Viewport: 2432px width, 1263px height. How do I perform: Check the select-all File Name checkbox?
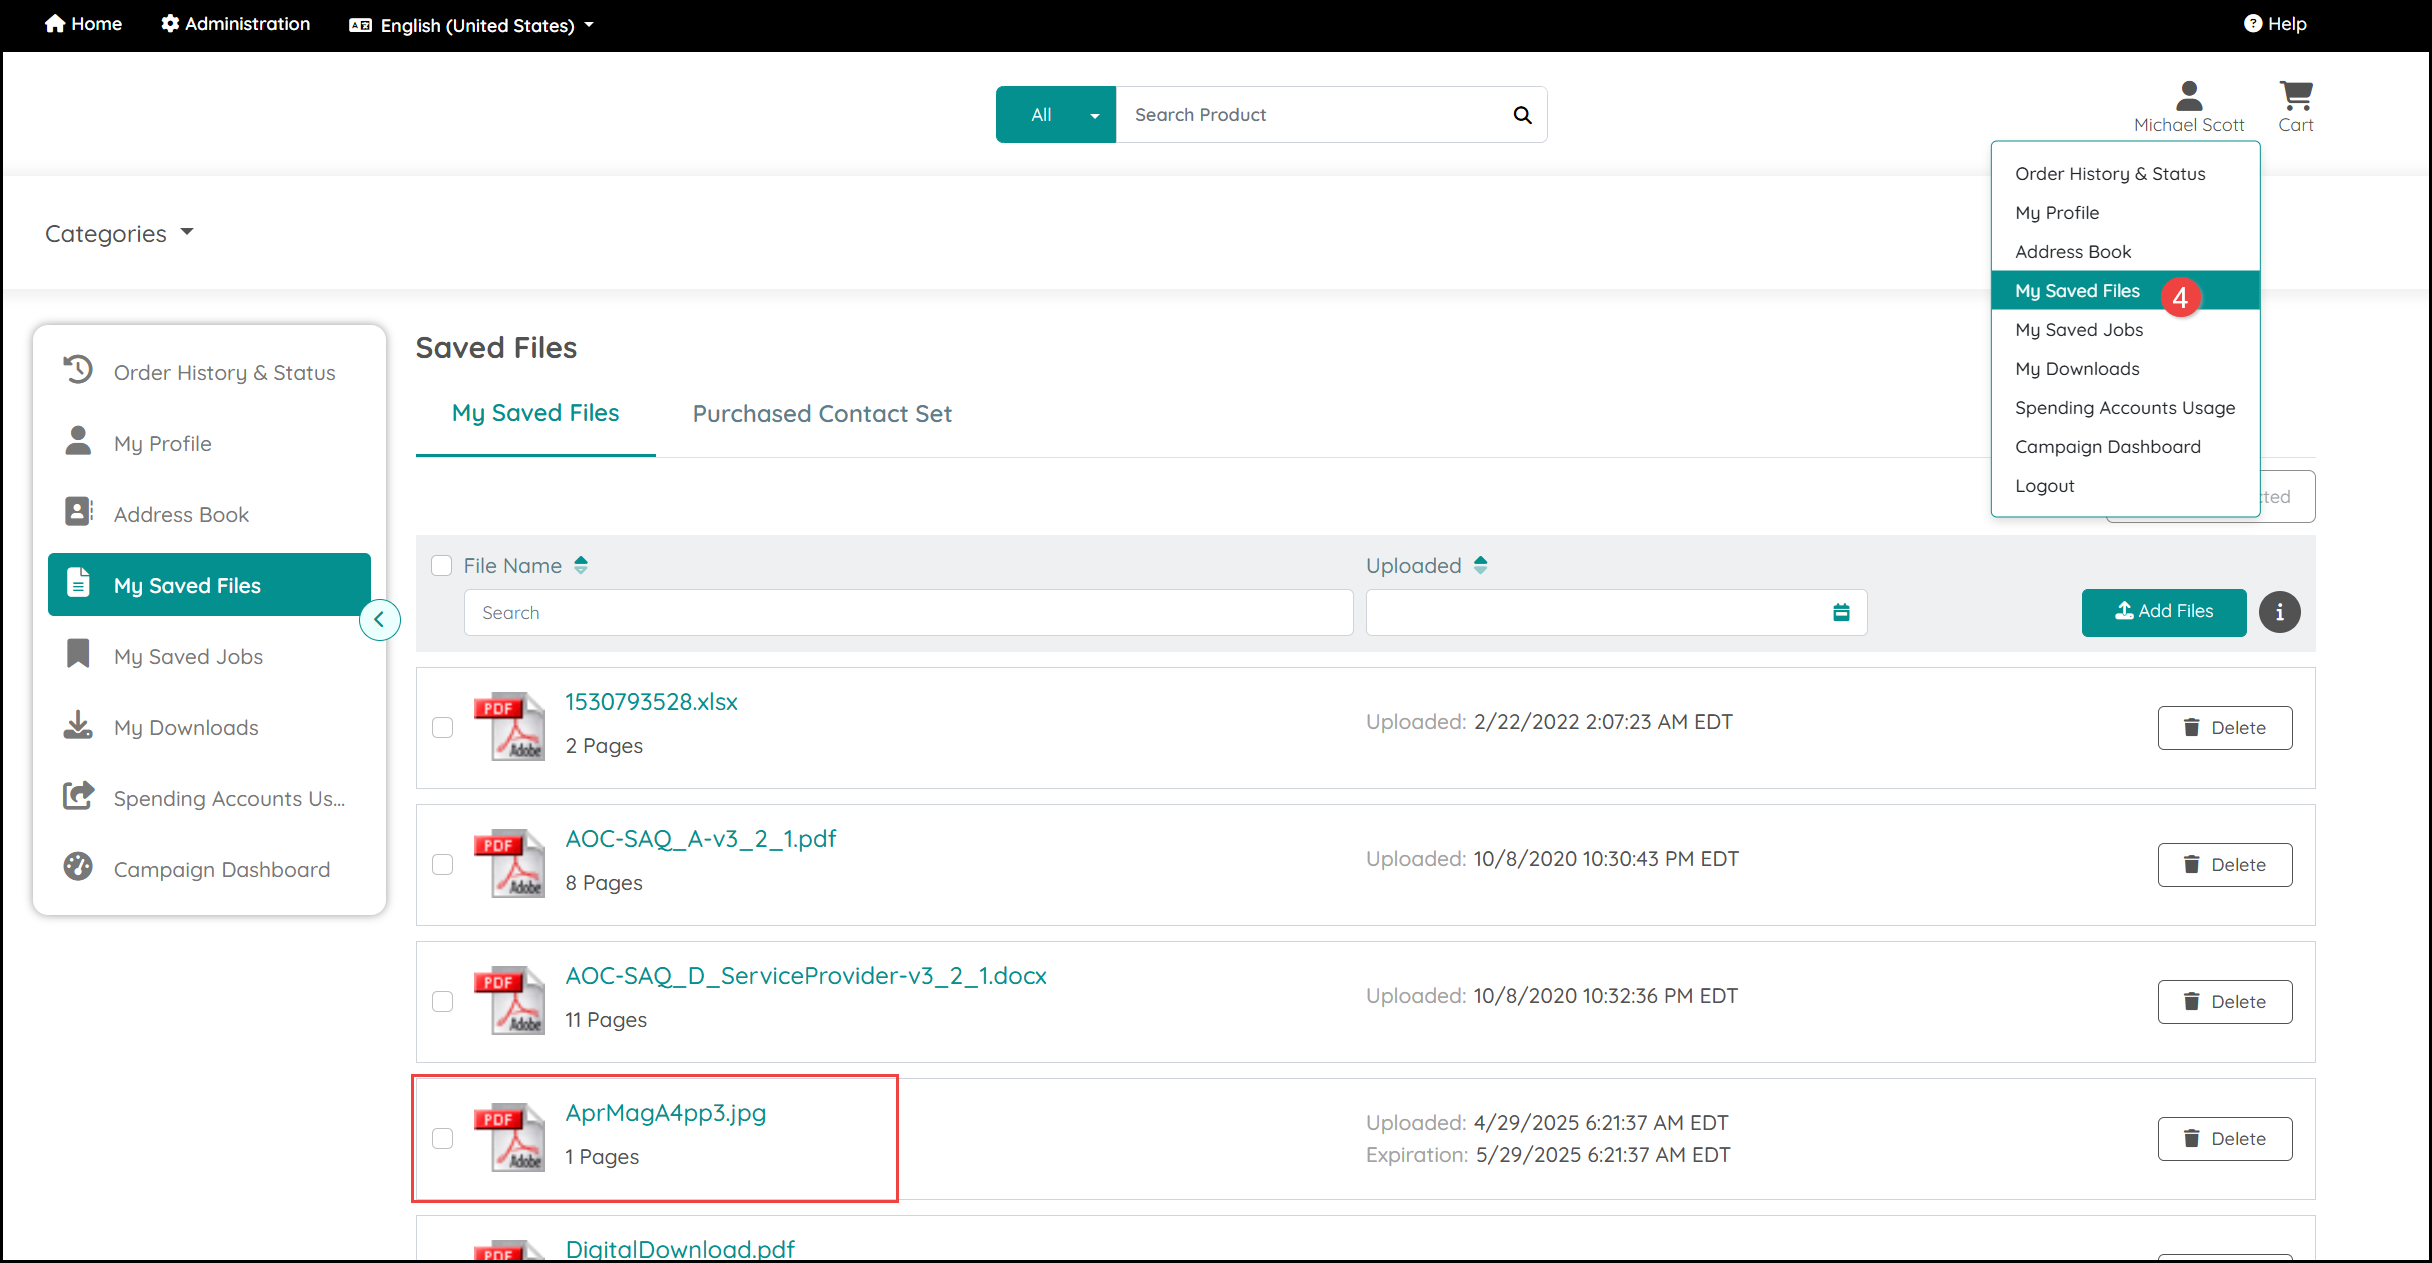point(442,566)
